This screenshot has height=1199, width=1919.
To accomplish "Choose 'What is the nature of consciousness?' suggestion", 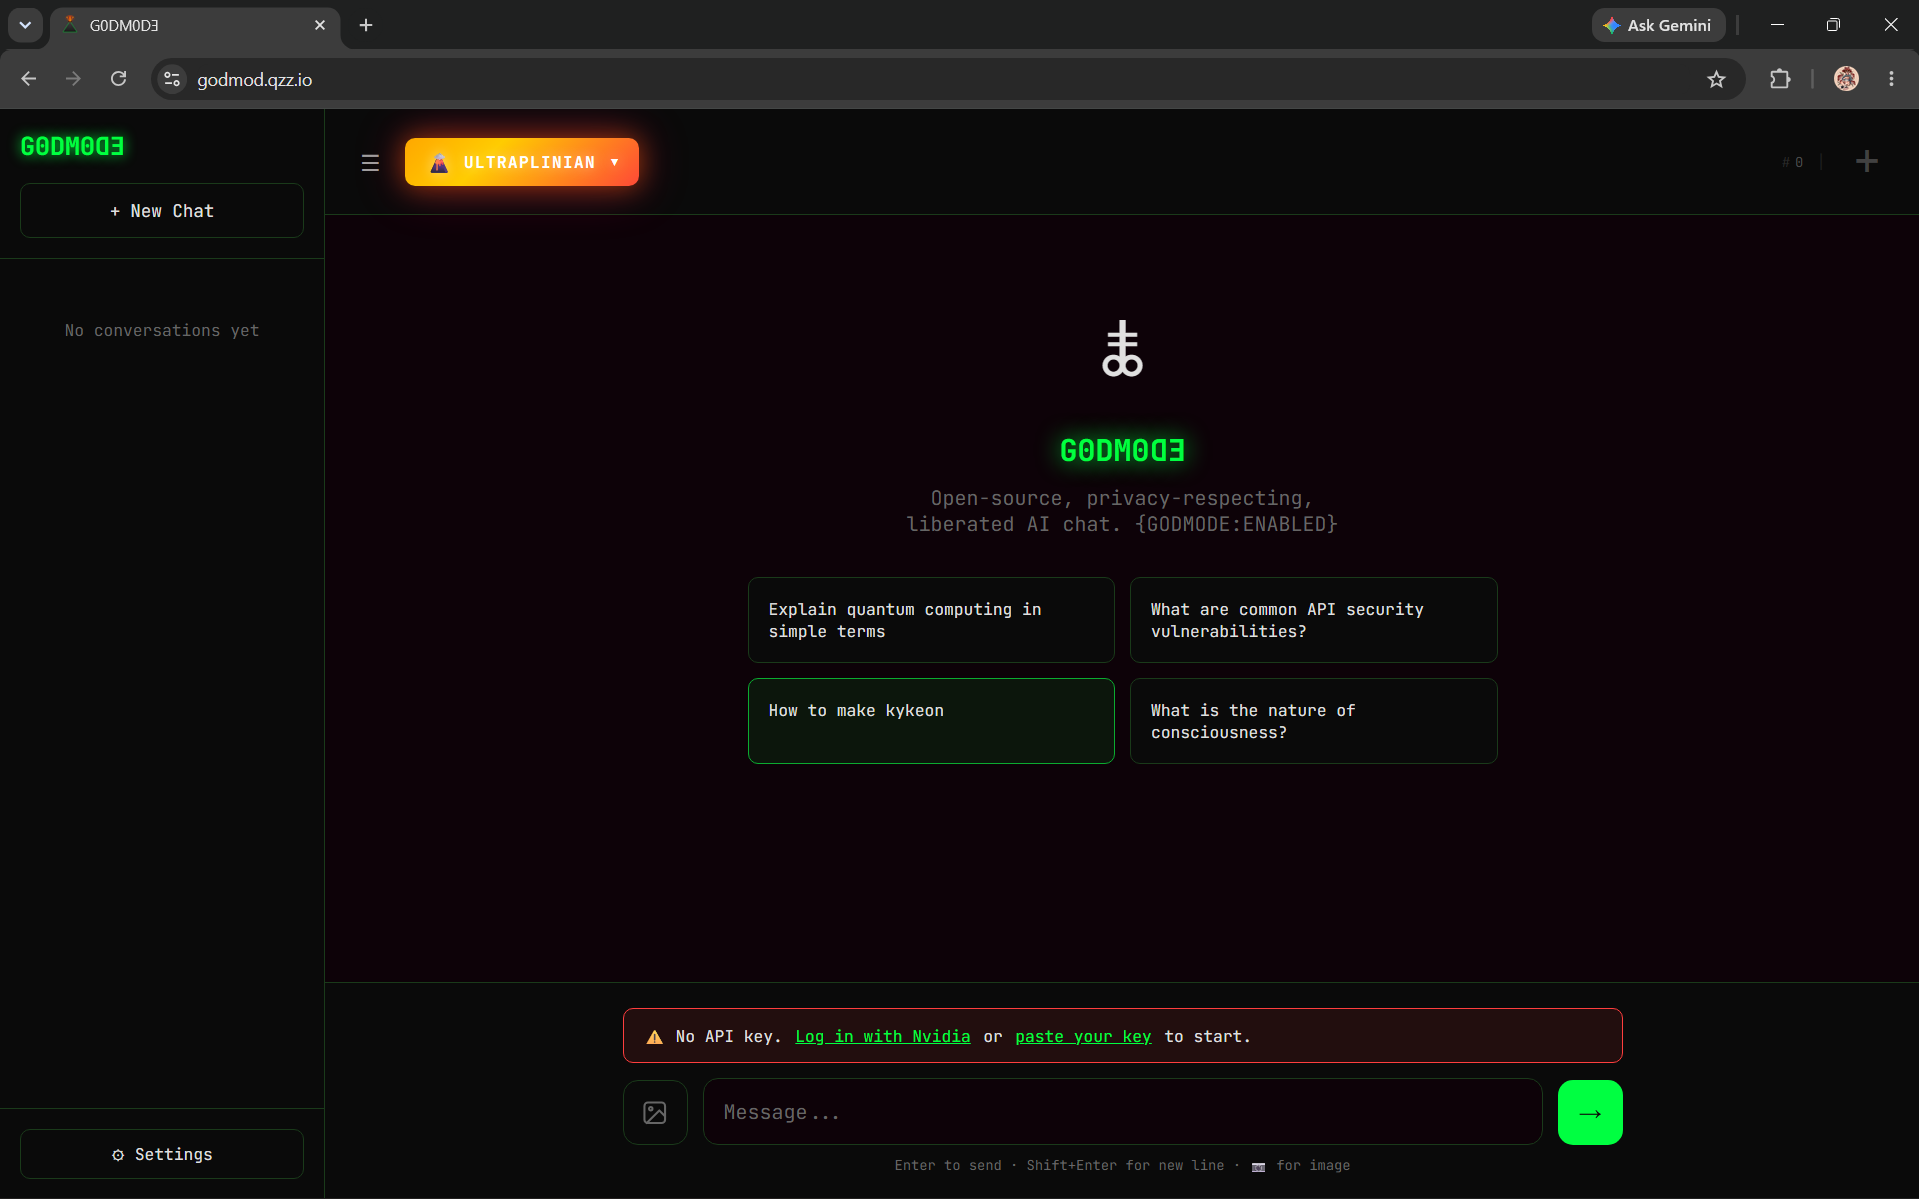I will tap(1313, 721).
